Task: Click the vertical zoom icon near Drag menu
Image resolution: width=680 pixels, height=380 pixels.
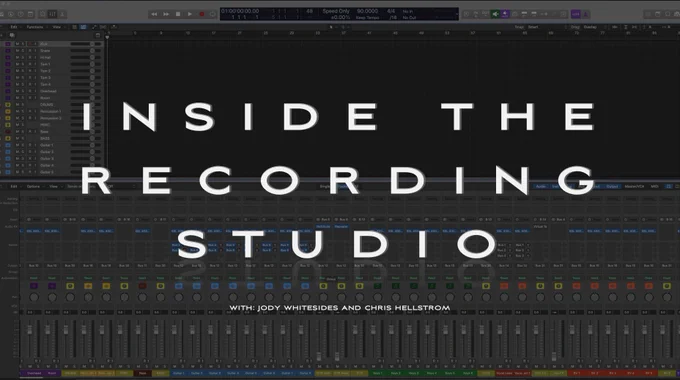Action: click(x=625, y=27)
